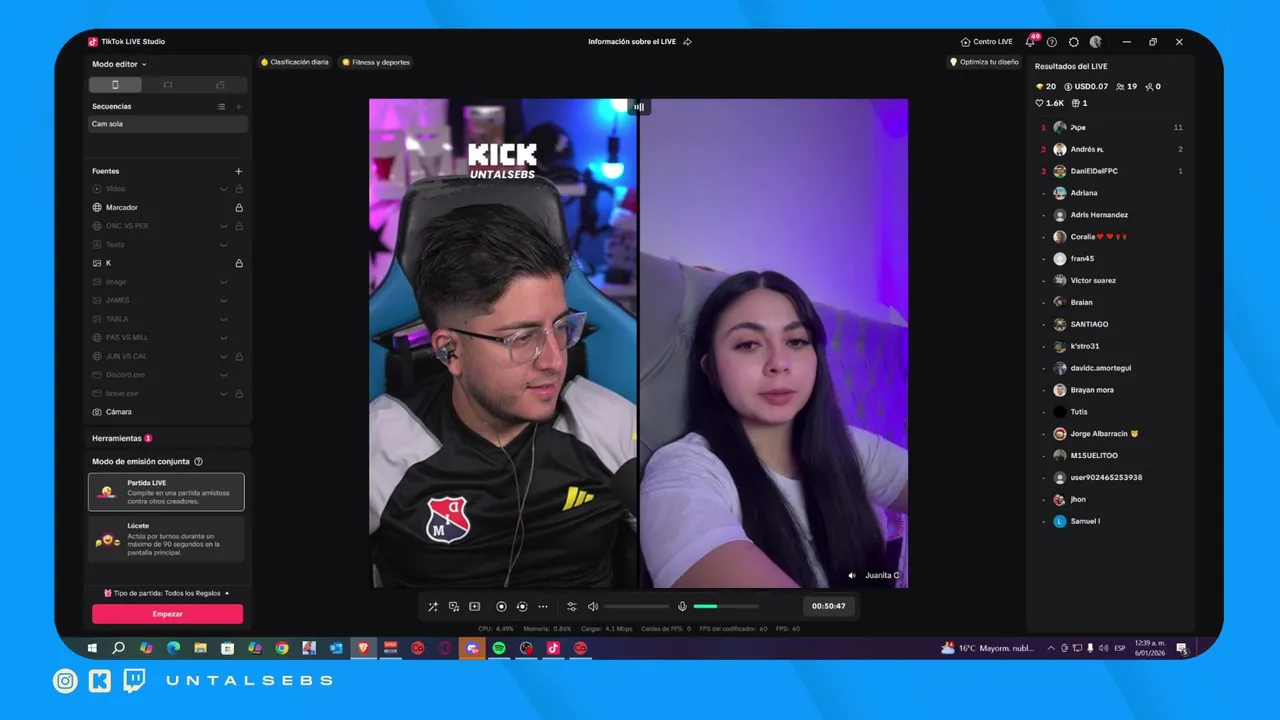Open Spotify from the Windows taskbar
Screen dimensions: 1280x720
[x=499, y=648]
